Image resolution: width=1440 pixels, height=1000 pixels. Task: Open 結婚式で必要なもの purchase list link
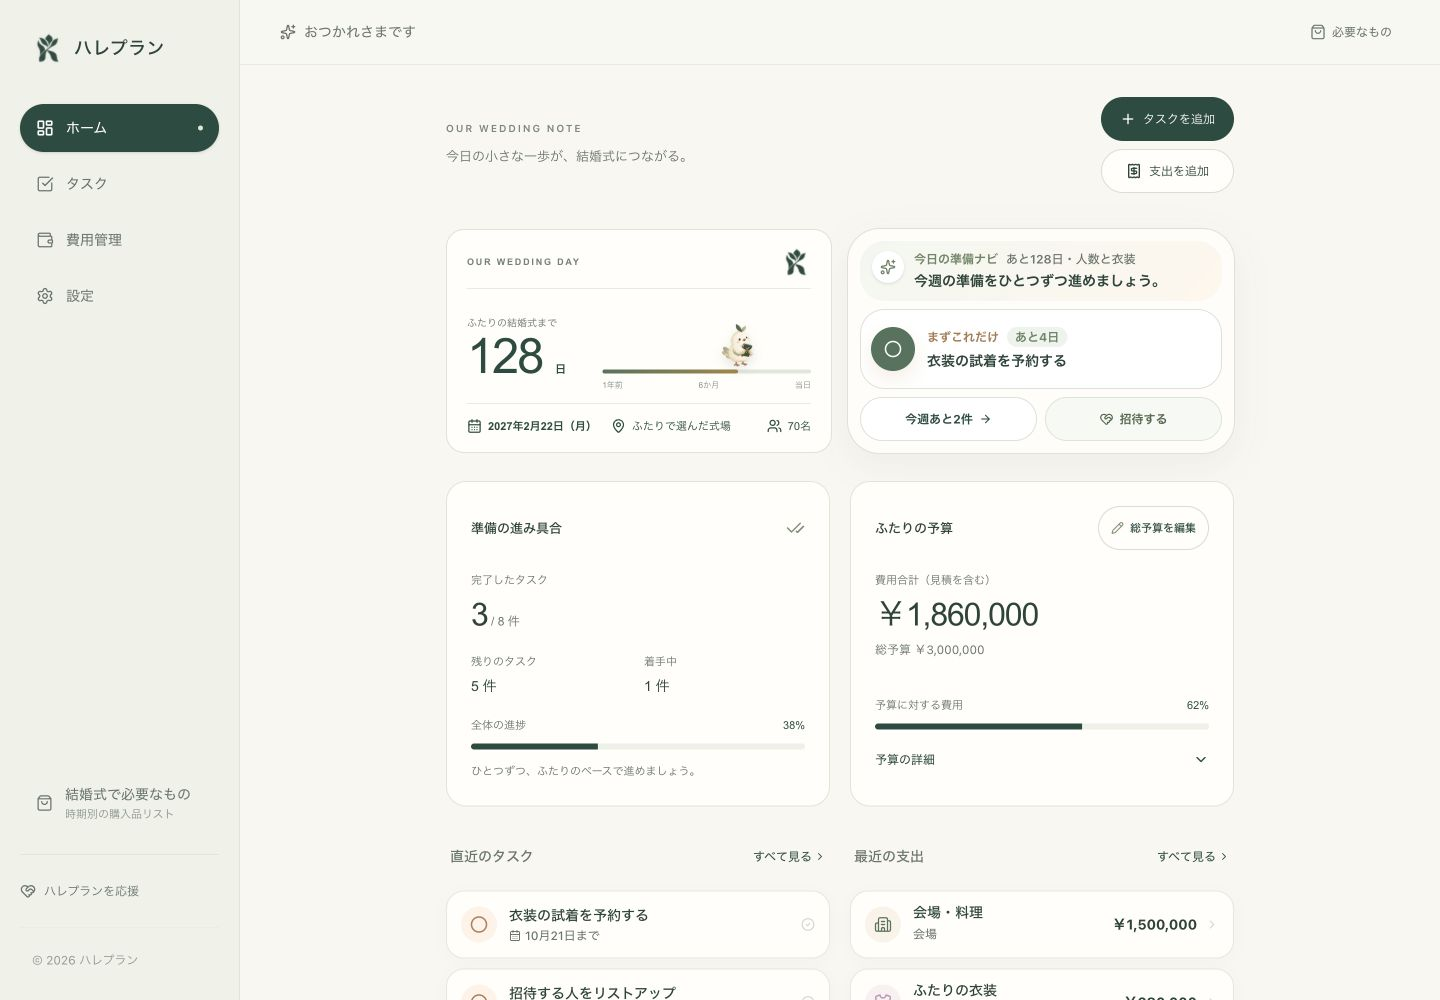(119, 803)
